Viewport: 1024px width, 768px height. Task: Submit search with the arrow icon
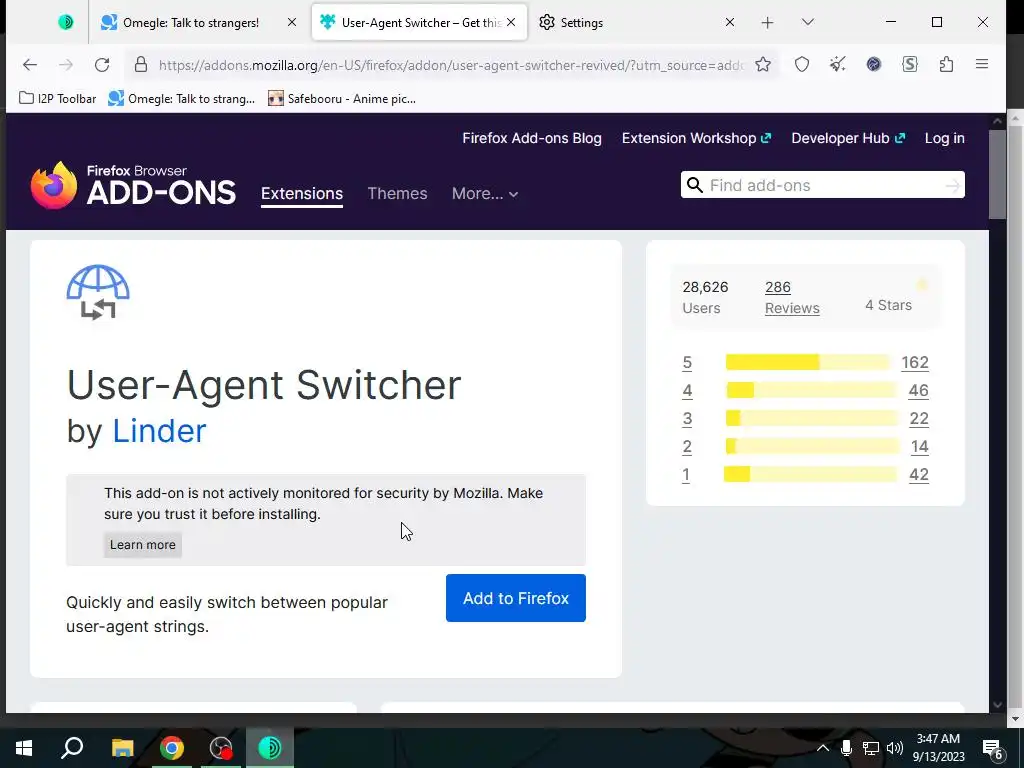click(953, 185)
